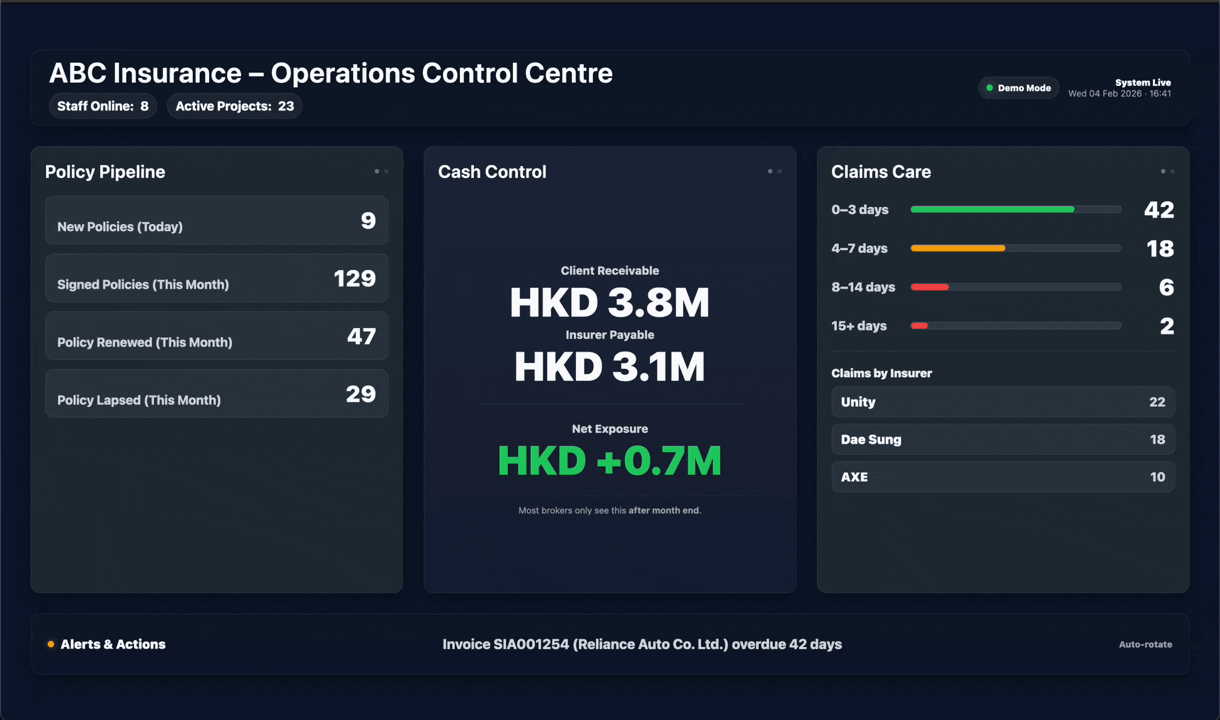Viewport: 1220px width, 720px height.
Task: Open the overdue invoice SIA001254 alert
Action: 642,645
